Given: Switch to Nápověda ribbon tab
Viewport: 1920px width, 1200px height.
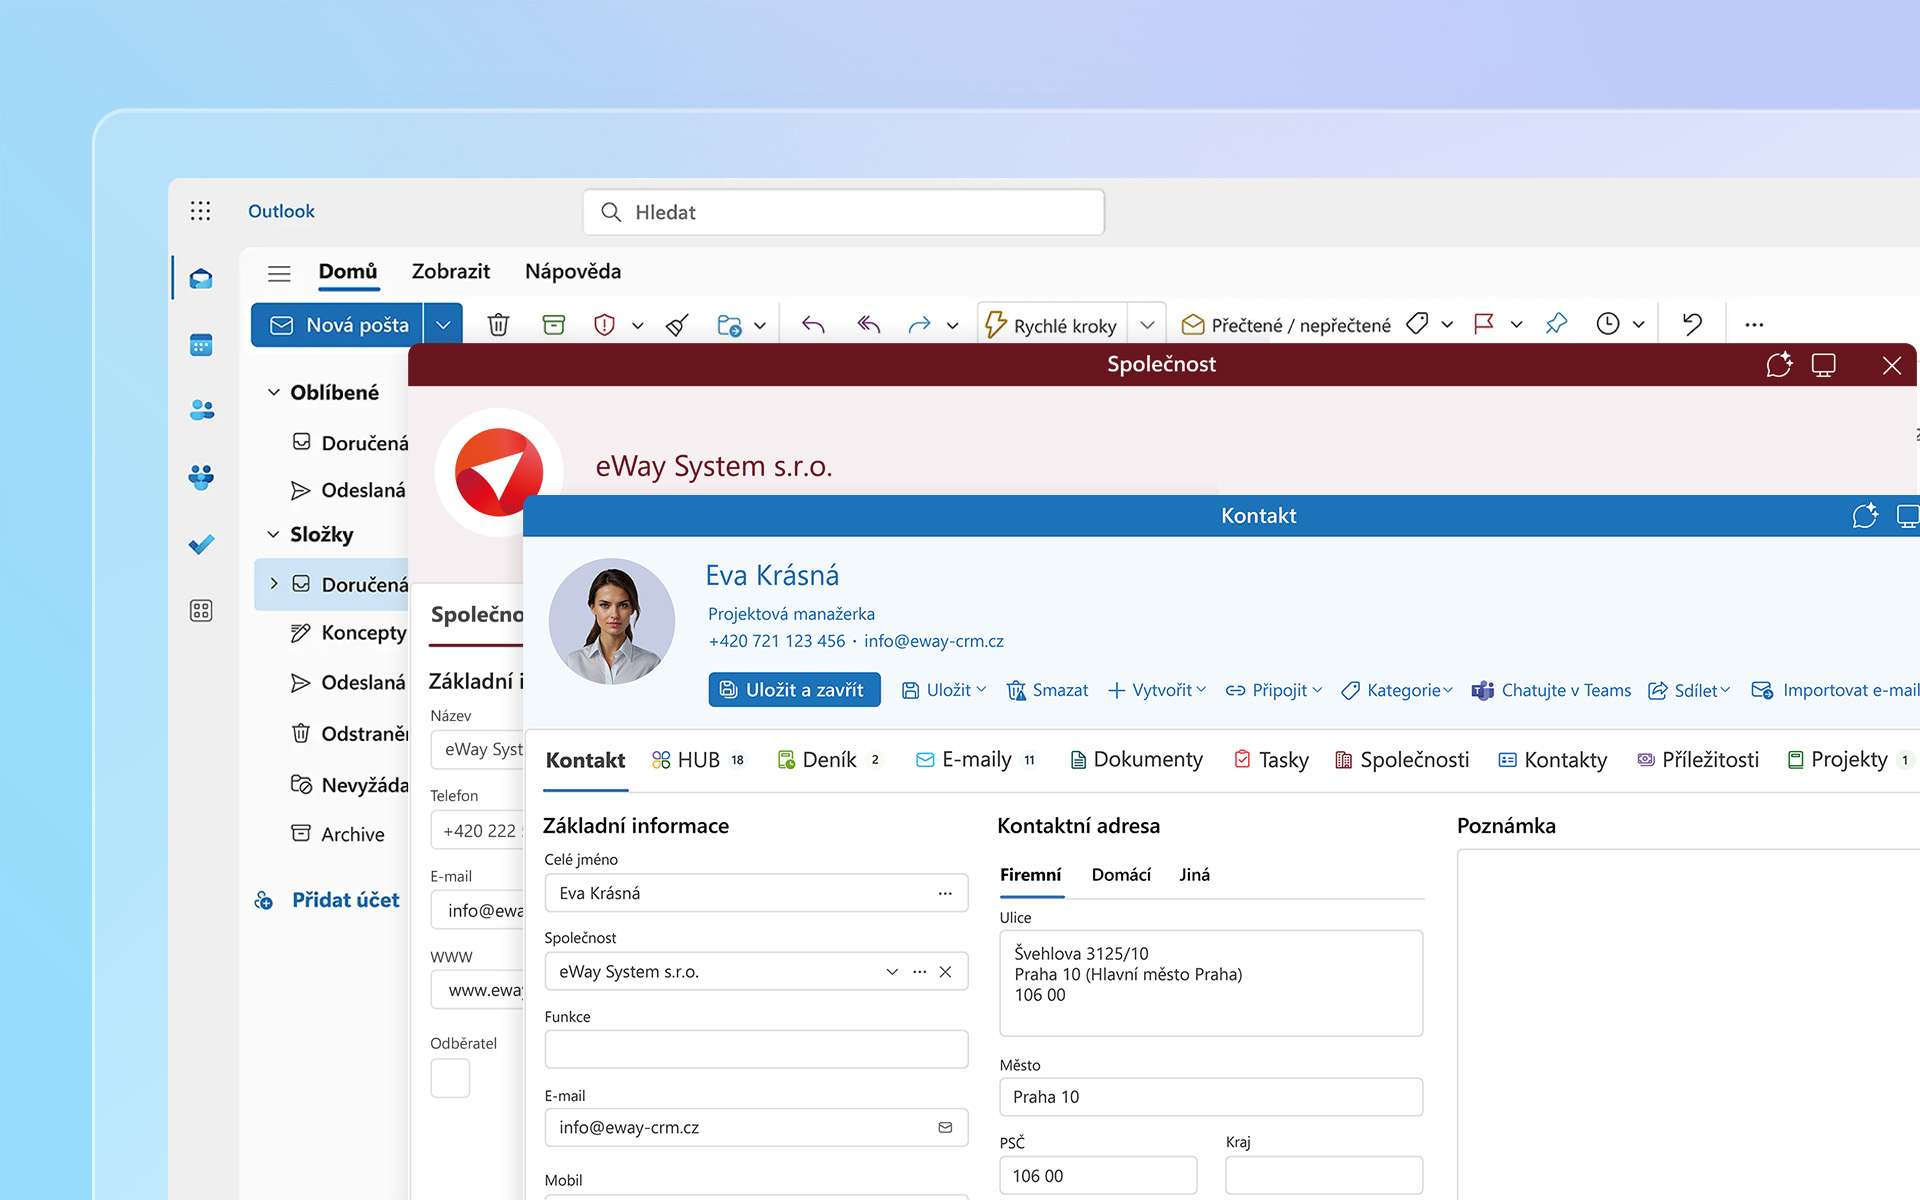Looking at the screenshot, I should (573, 272).
